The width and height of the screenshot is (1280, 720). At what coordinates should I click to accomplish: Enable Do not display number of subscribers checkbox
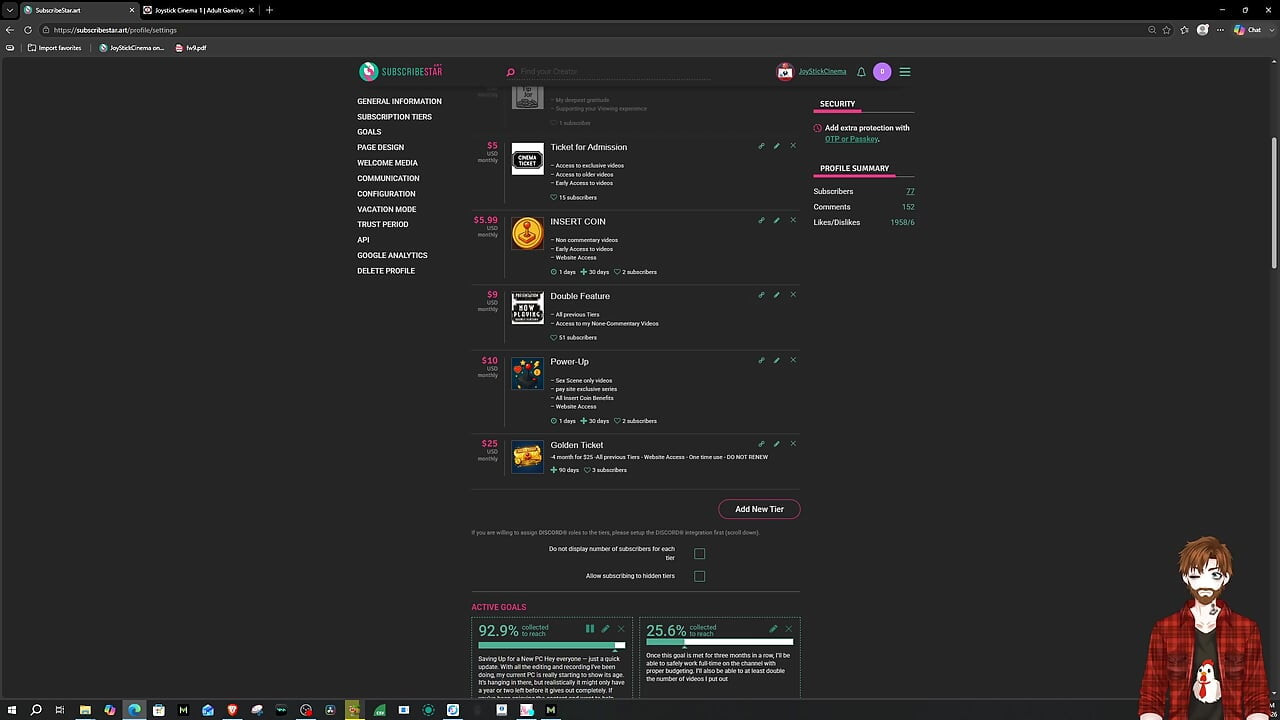(x=699, y=553)
